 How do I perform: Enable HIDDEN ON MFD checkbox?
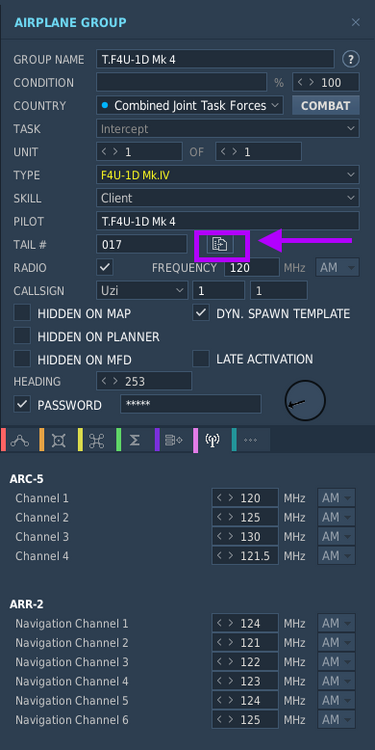tap(22, 359)
